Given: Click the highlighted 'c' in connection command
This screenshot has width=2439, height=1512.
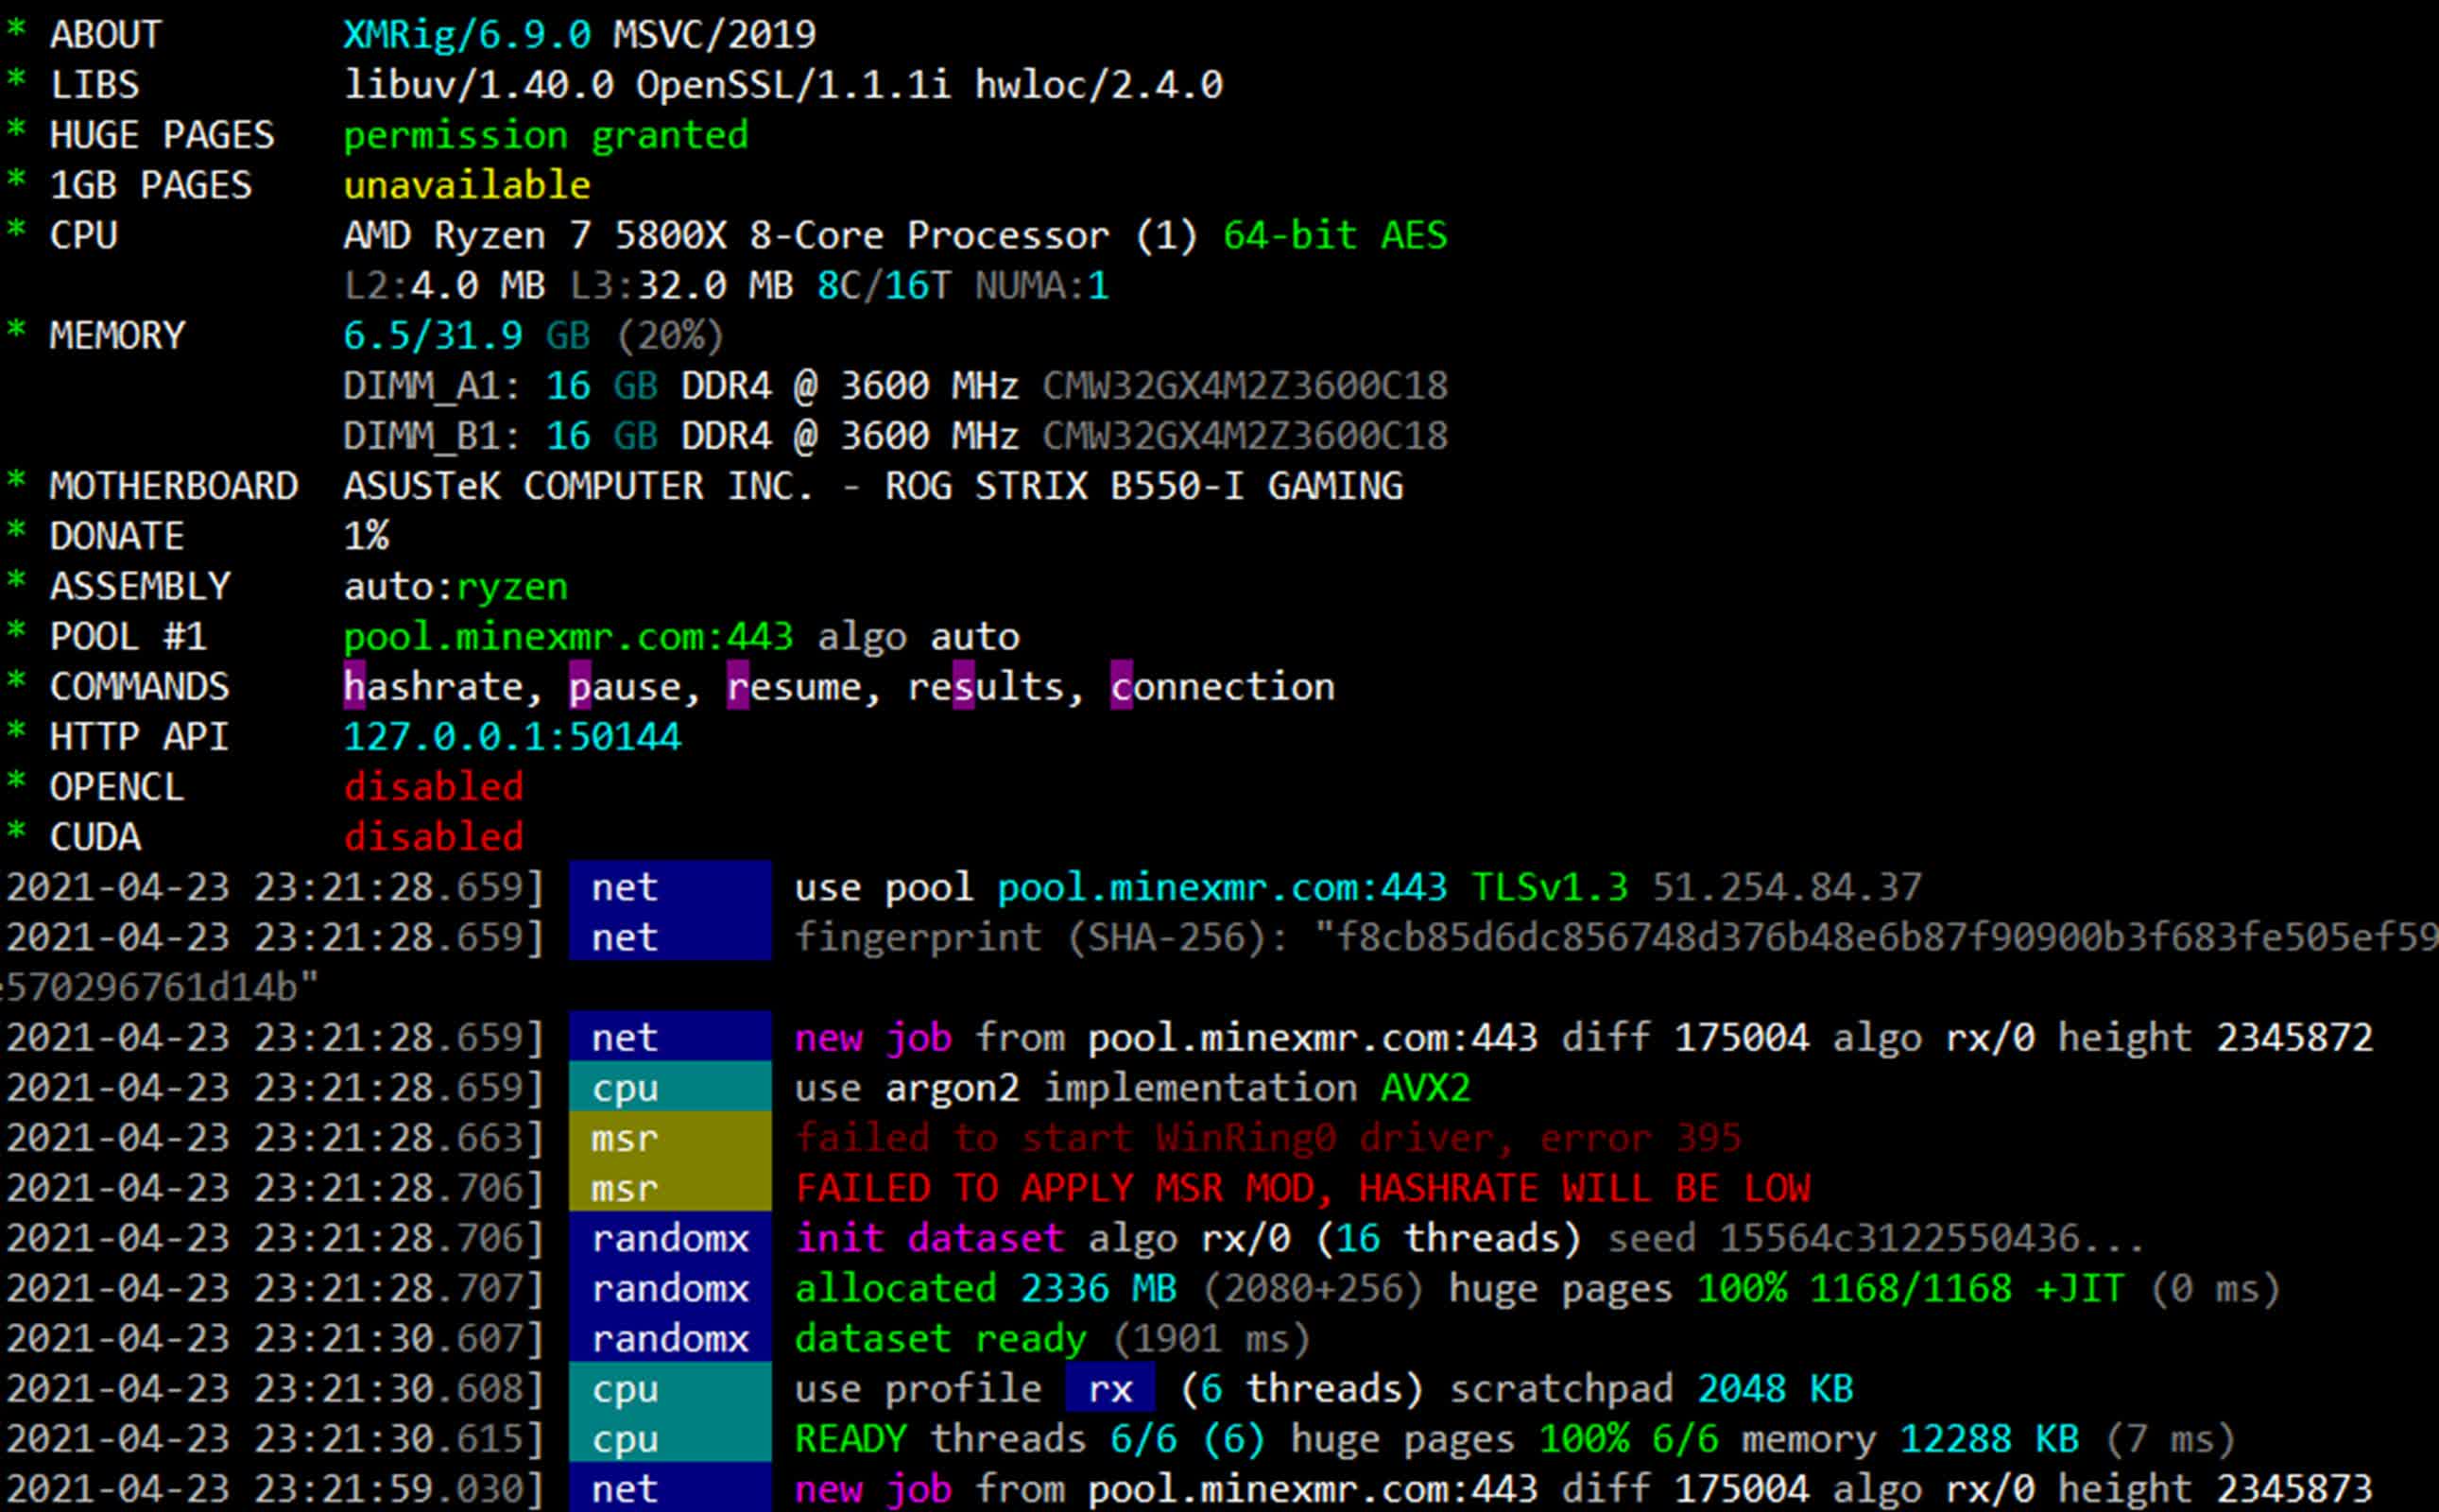Looking at the screenshot, I should click(x=1121, y=687).
